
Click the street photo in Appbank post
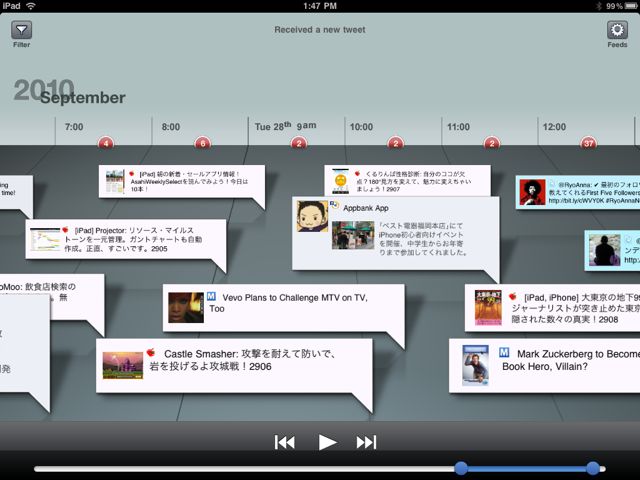[x=353, y=235]
